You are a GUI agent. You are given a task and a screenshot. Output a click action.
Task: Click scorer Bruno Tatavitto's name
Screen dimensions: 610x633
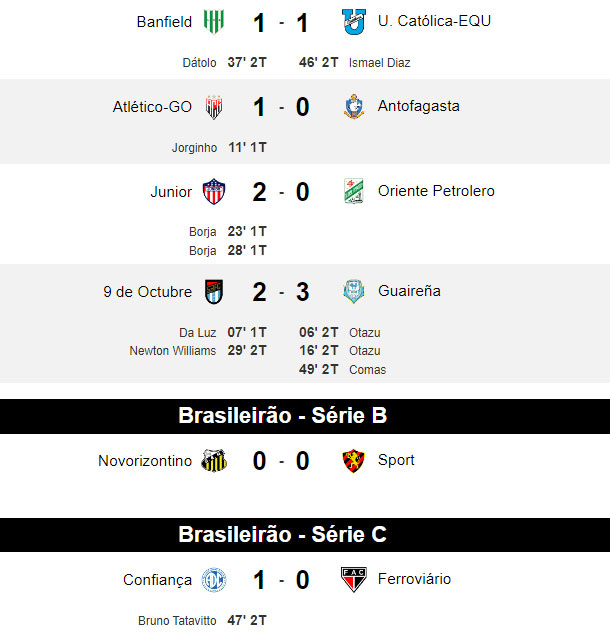tap(177, 620)
